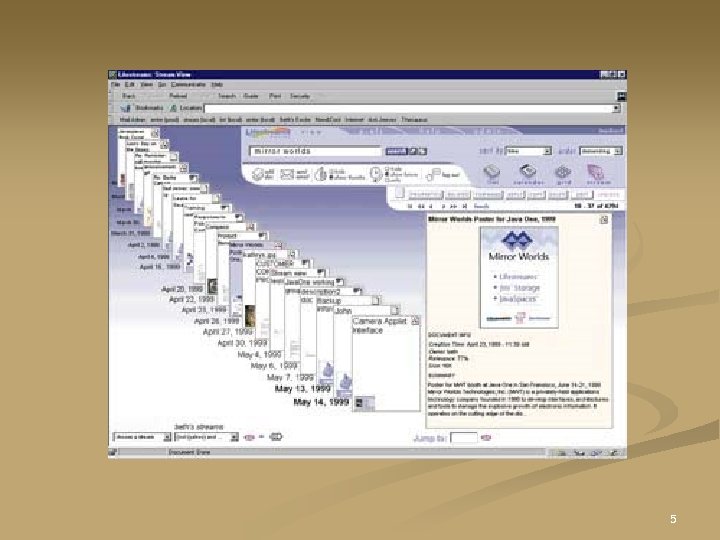Screen dimensions: 720x540
Task: Select the Camera Applet Interface document card
Action: [x=386, y=363]
